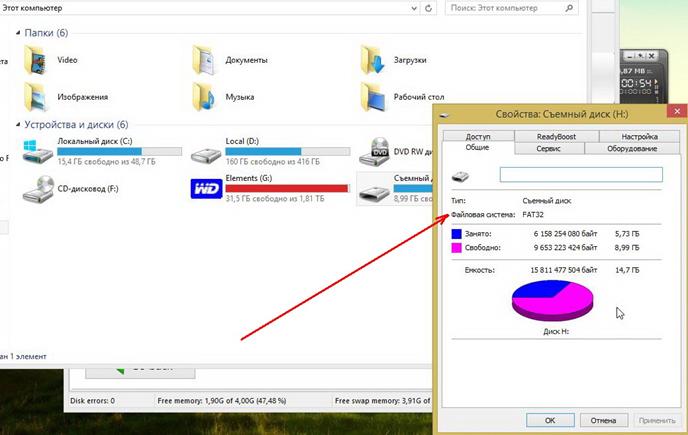Expand the address bar history dropdown
The width and height of the screenshot is (688, 435).
[x=412, y=7]
